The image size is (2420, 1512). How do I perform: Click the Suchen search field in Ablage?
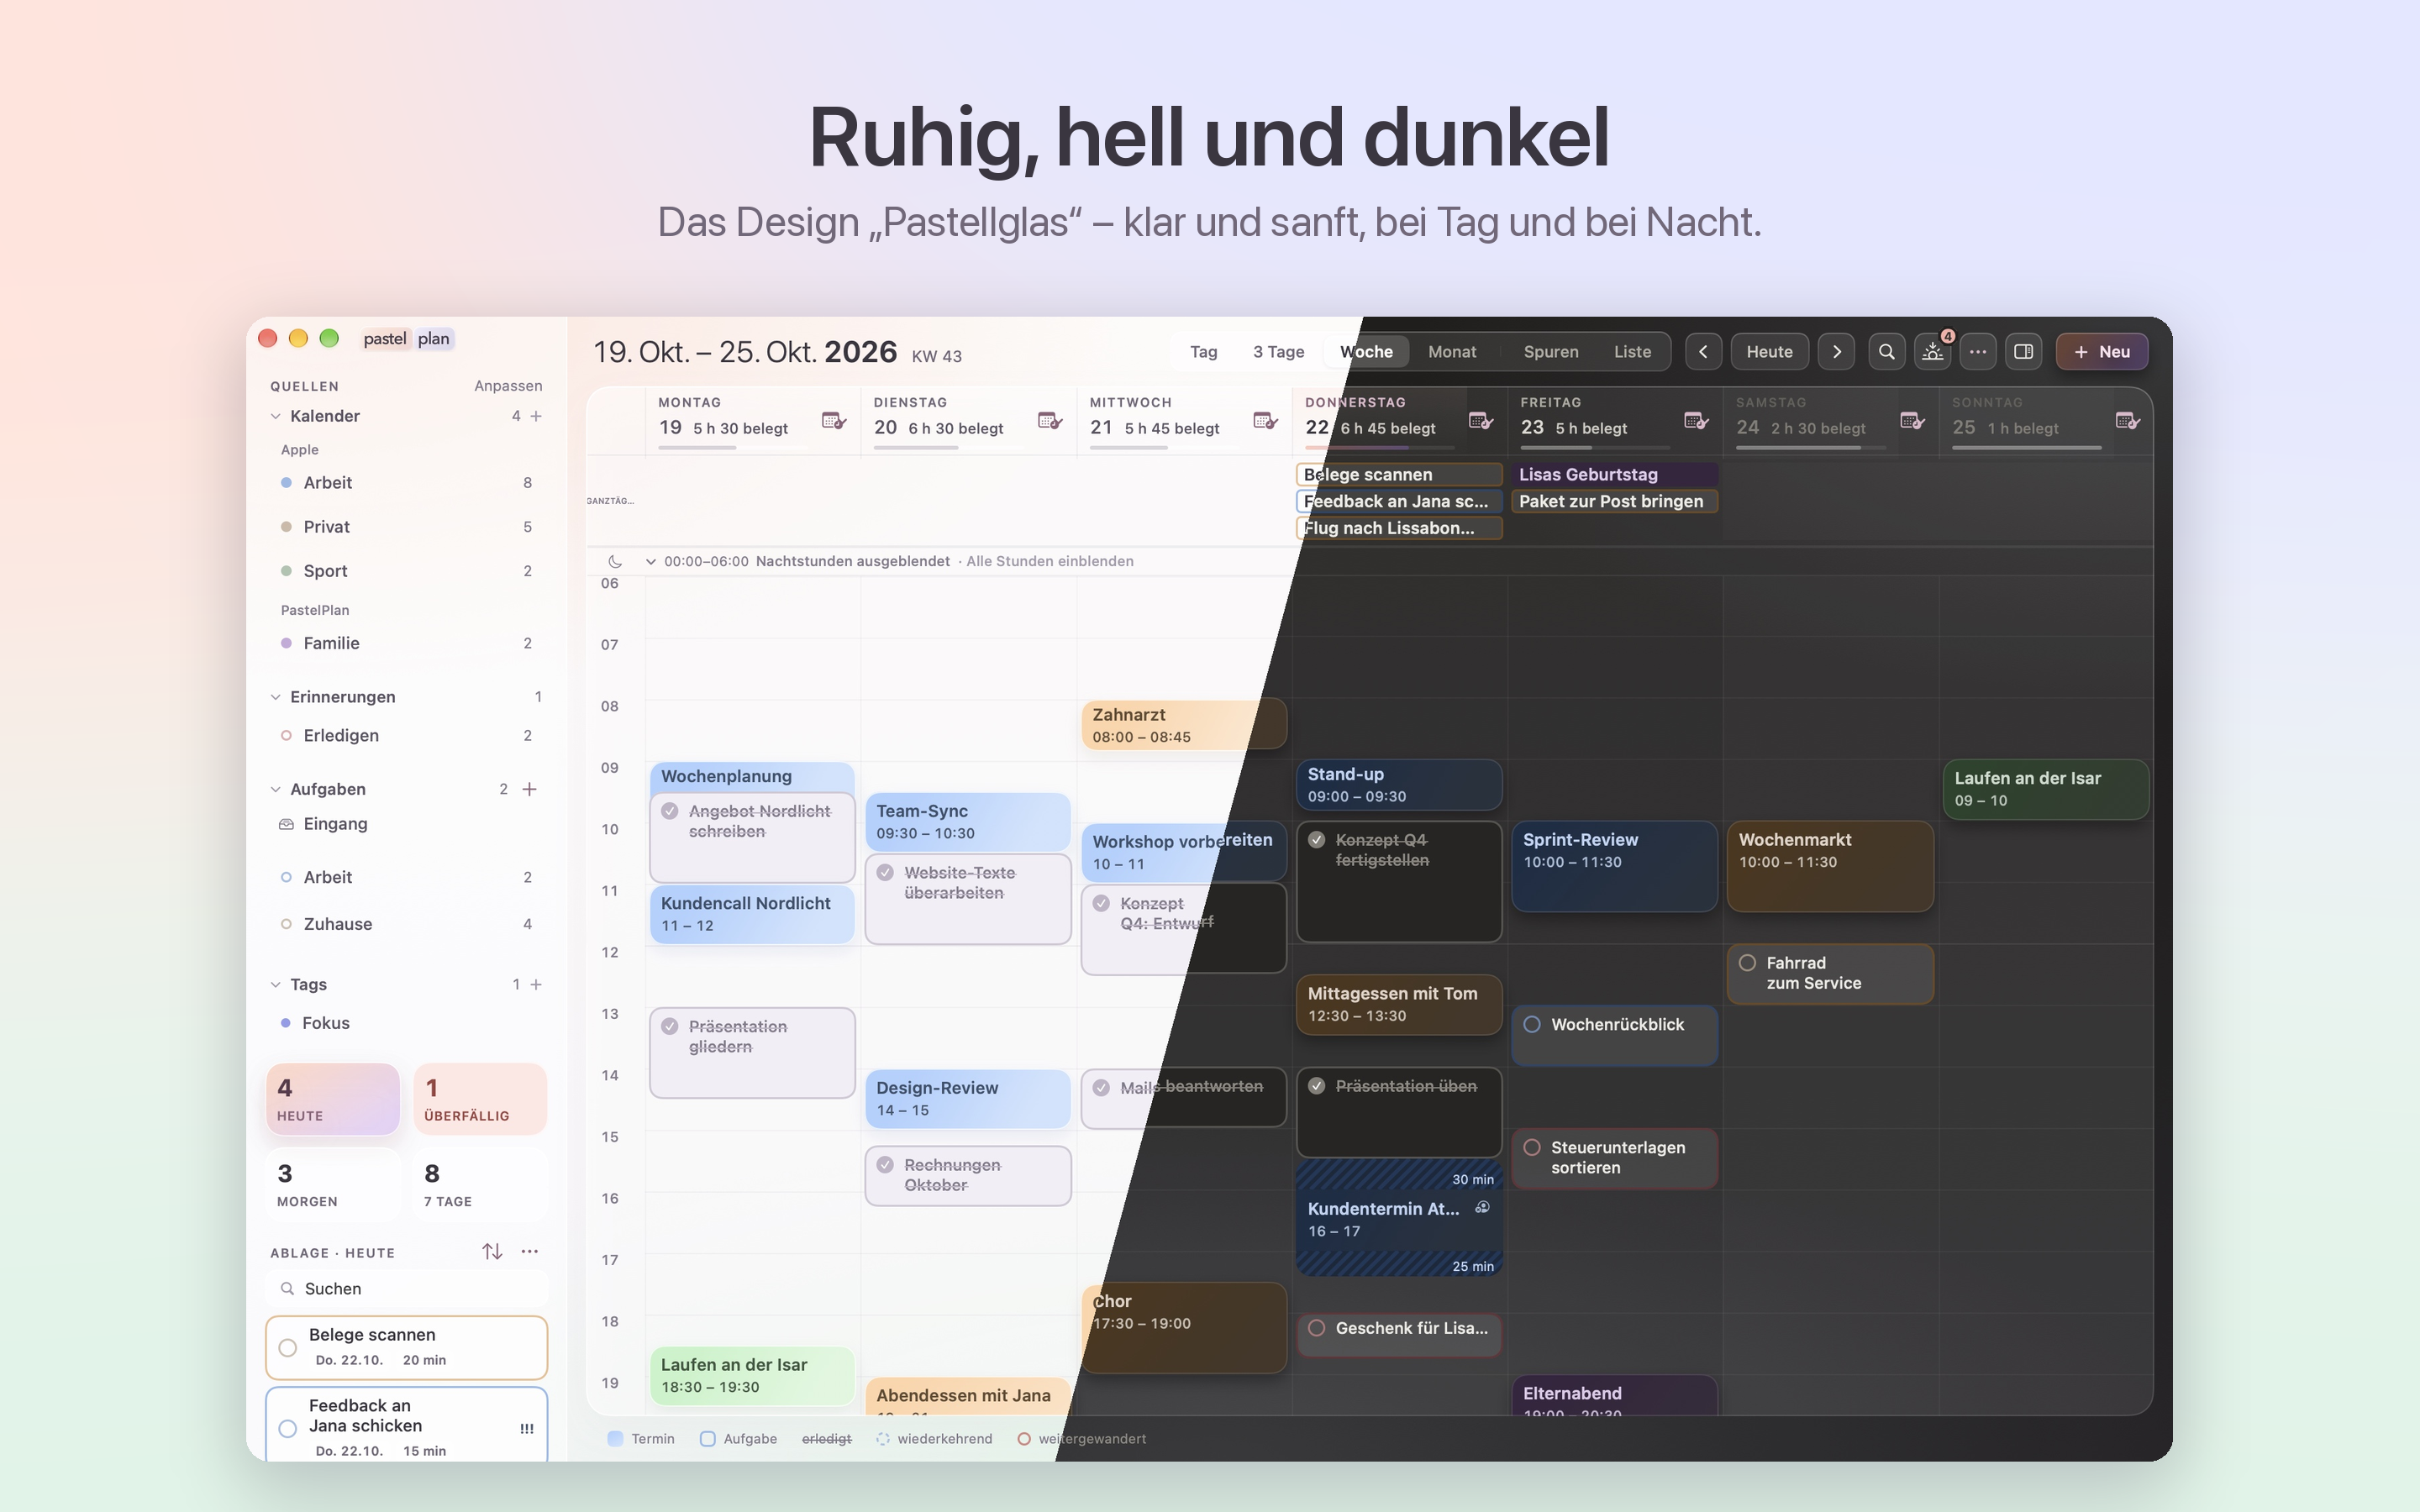pos(407,1289)
